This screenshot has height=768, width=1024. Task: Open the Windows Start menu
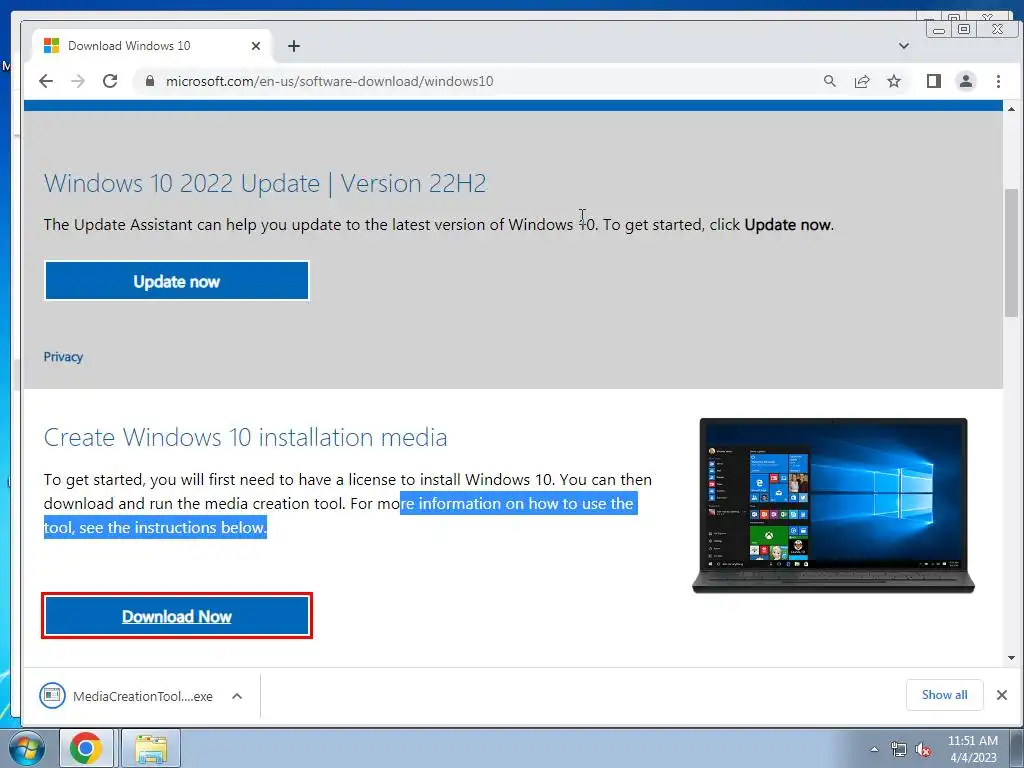(26, 748)
